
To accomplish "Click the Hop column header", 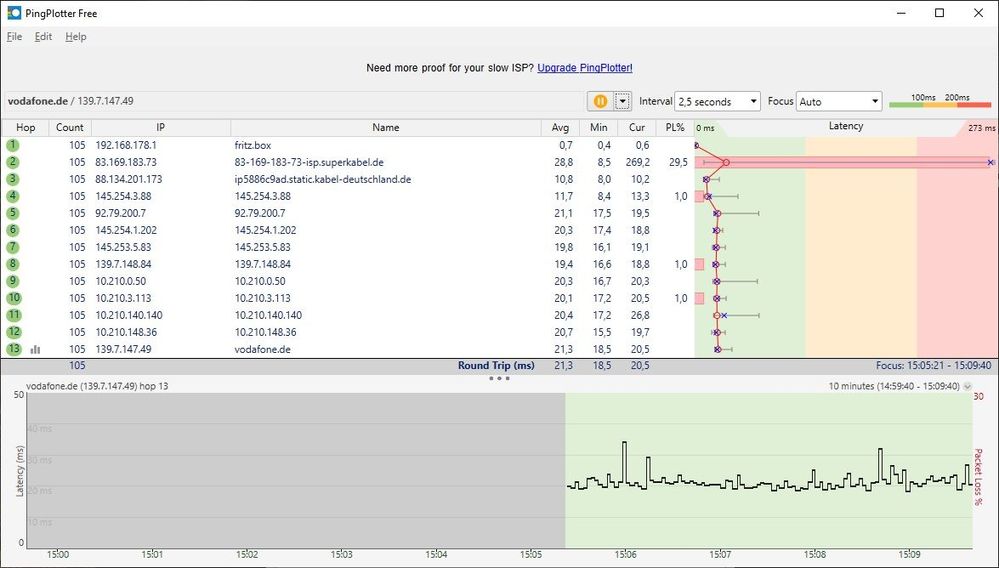I will point(25,127).
